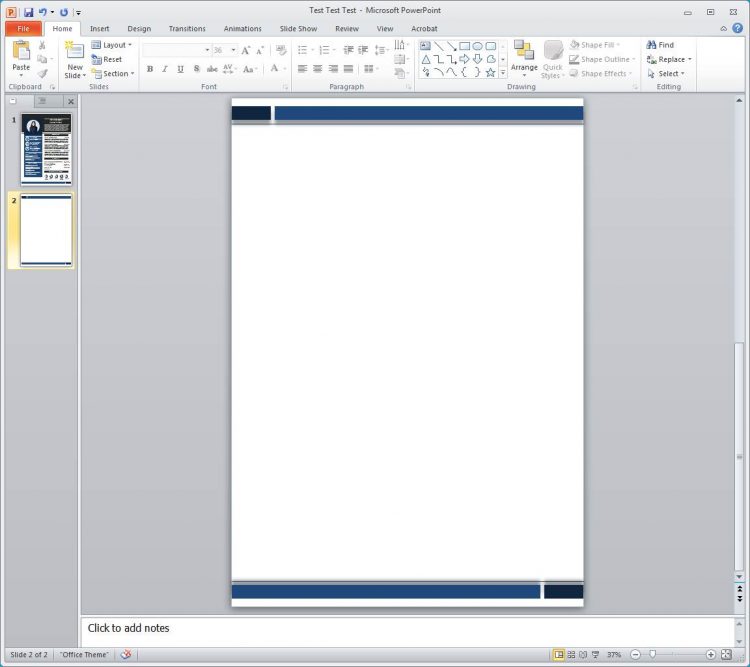Viewport: 750px width, 667px height.
Task: Switch to the Transitions tab
Action: pyautogui.click(x=187, y=29)
